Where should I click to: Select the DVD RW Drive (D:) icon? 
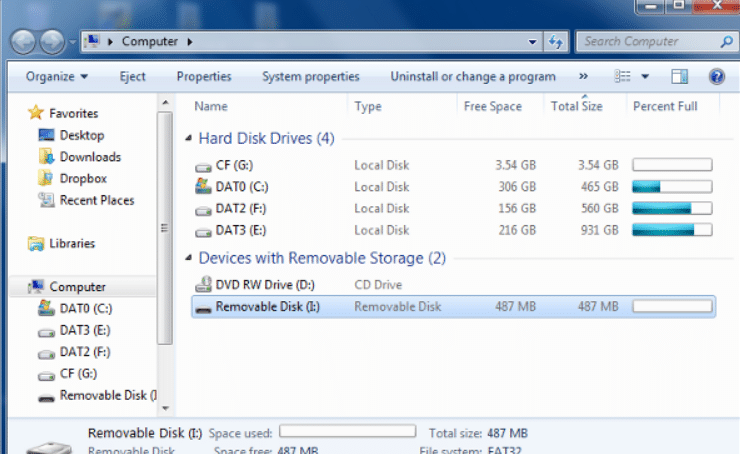[203, 284]
